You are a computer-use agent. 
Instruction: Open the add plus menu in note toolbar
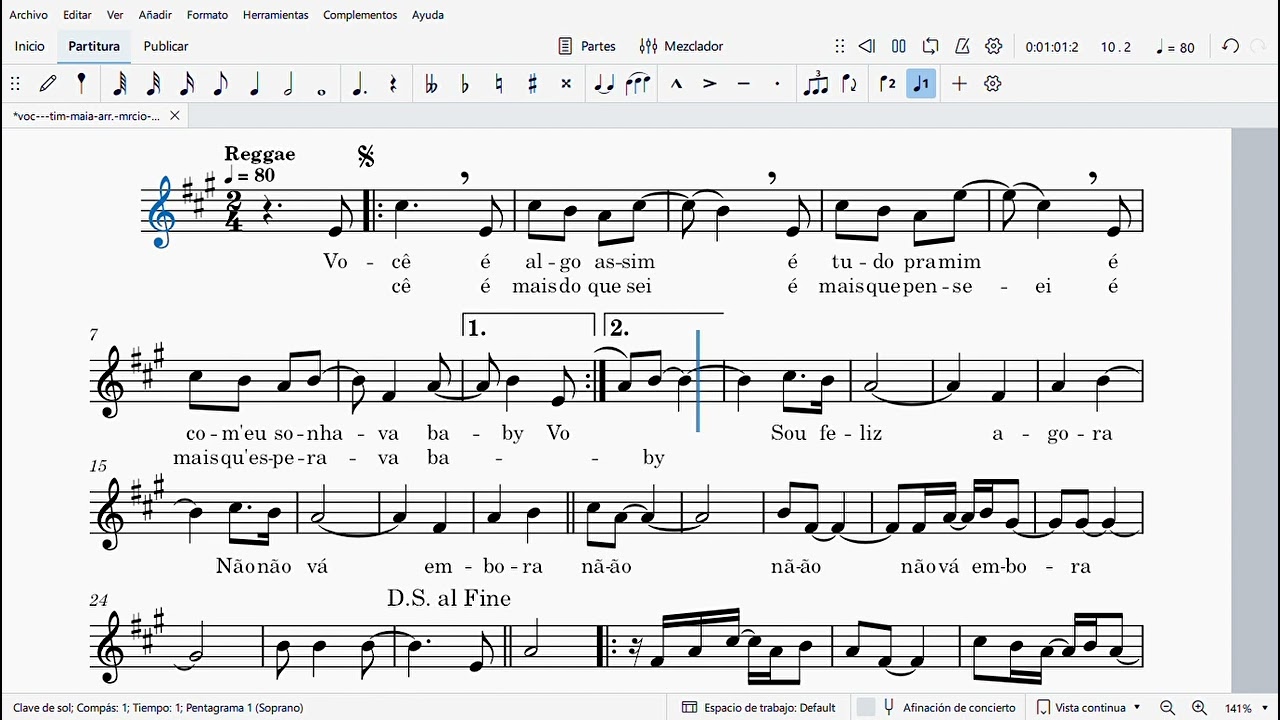(x=959, y=84)
